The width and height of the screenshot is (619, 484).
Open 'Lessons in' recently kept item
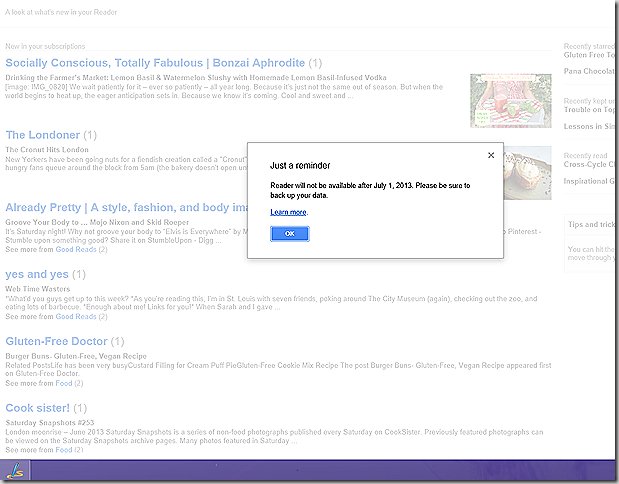point(589,126)
